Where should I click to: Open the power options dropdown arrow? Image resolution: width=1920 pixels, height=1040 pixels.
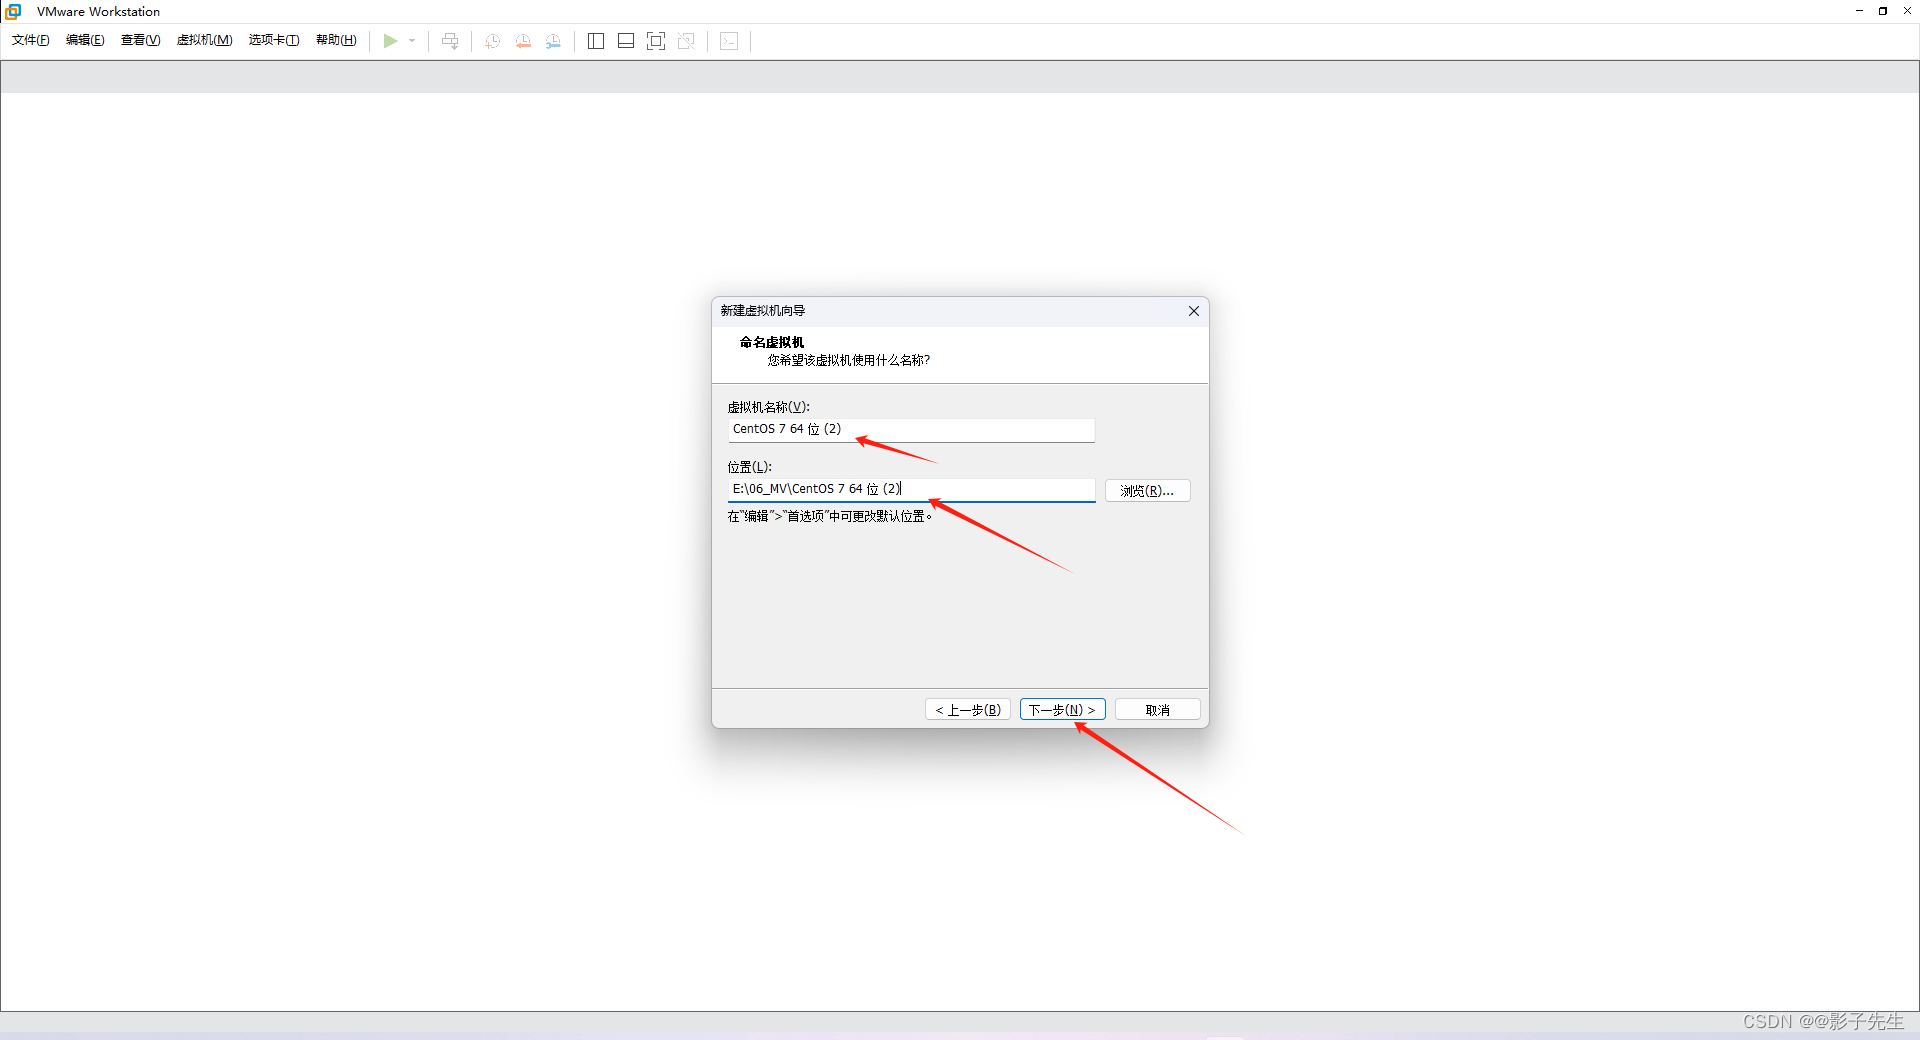pos(412,41)
